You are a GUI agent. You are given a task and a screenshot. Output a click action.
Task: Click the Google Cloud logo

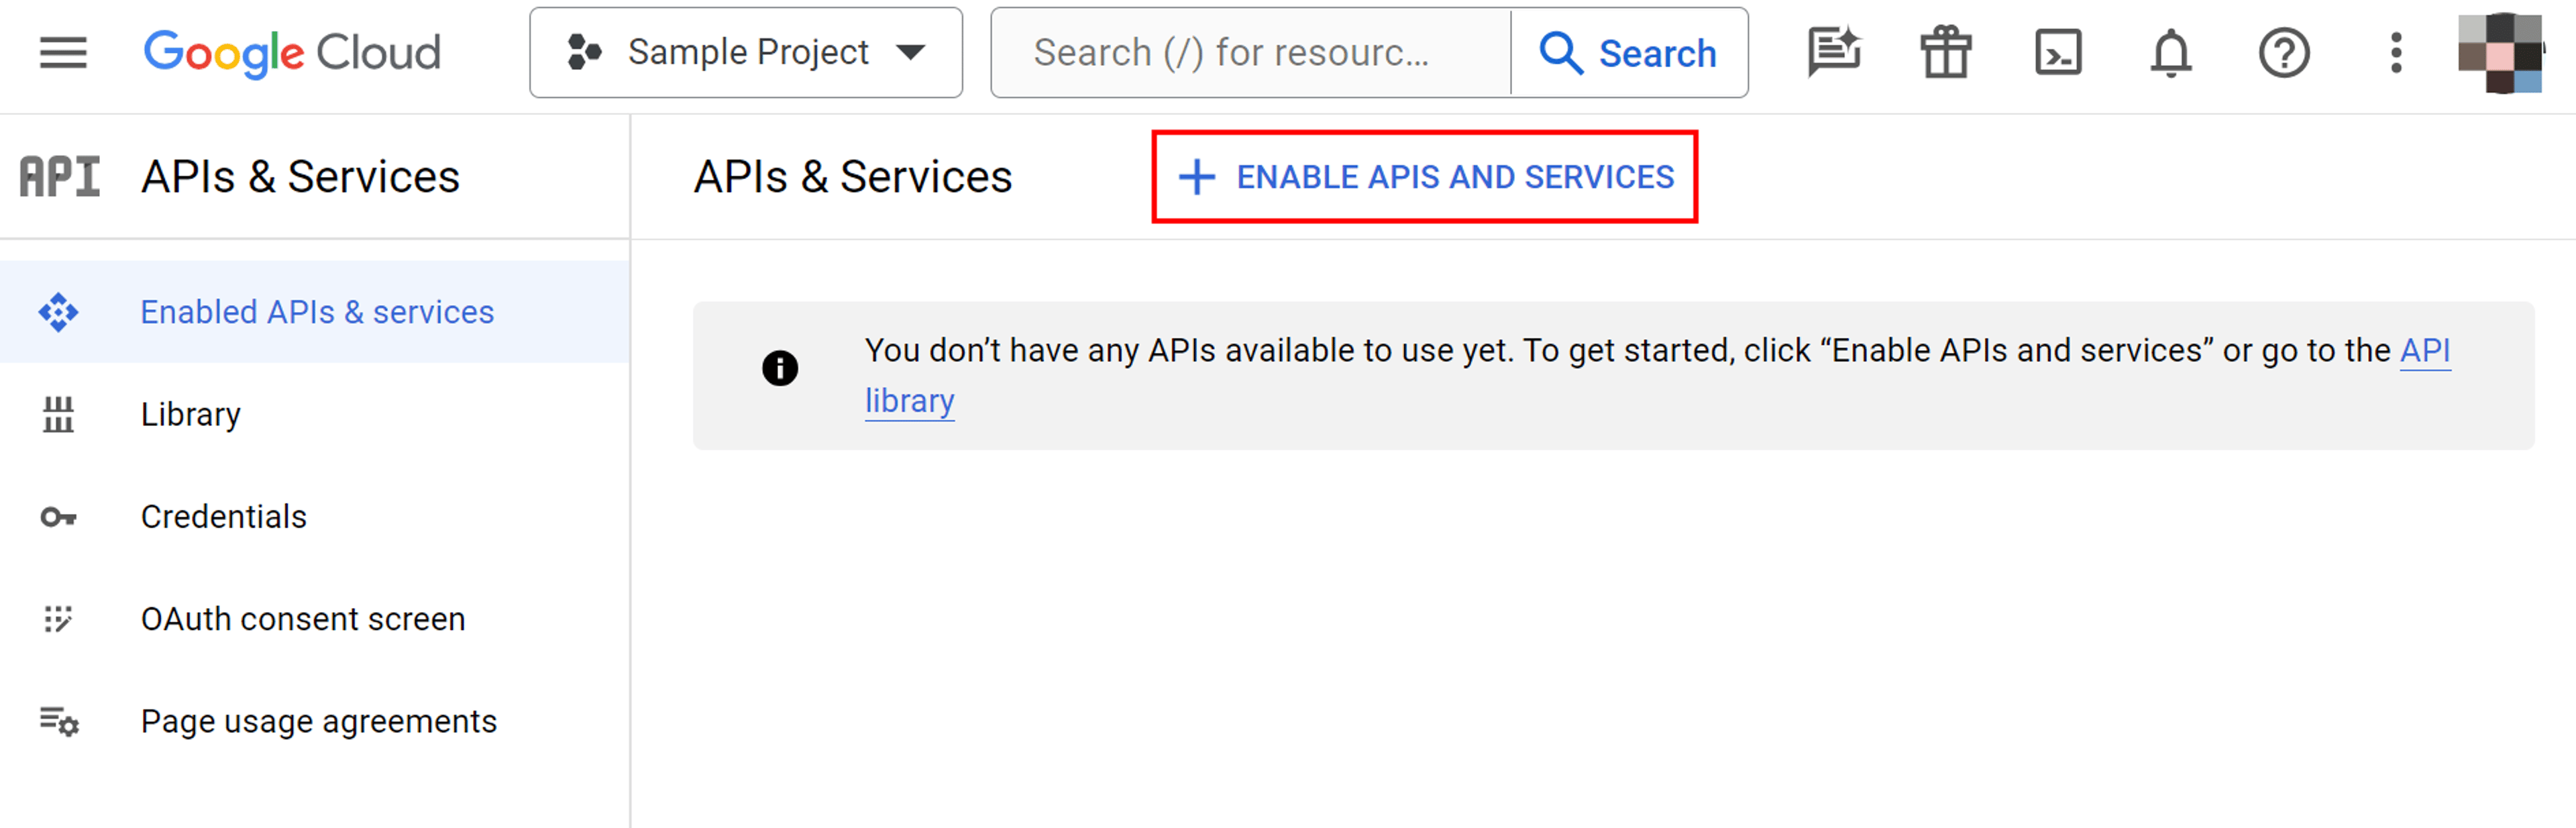click(292, 53)
